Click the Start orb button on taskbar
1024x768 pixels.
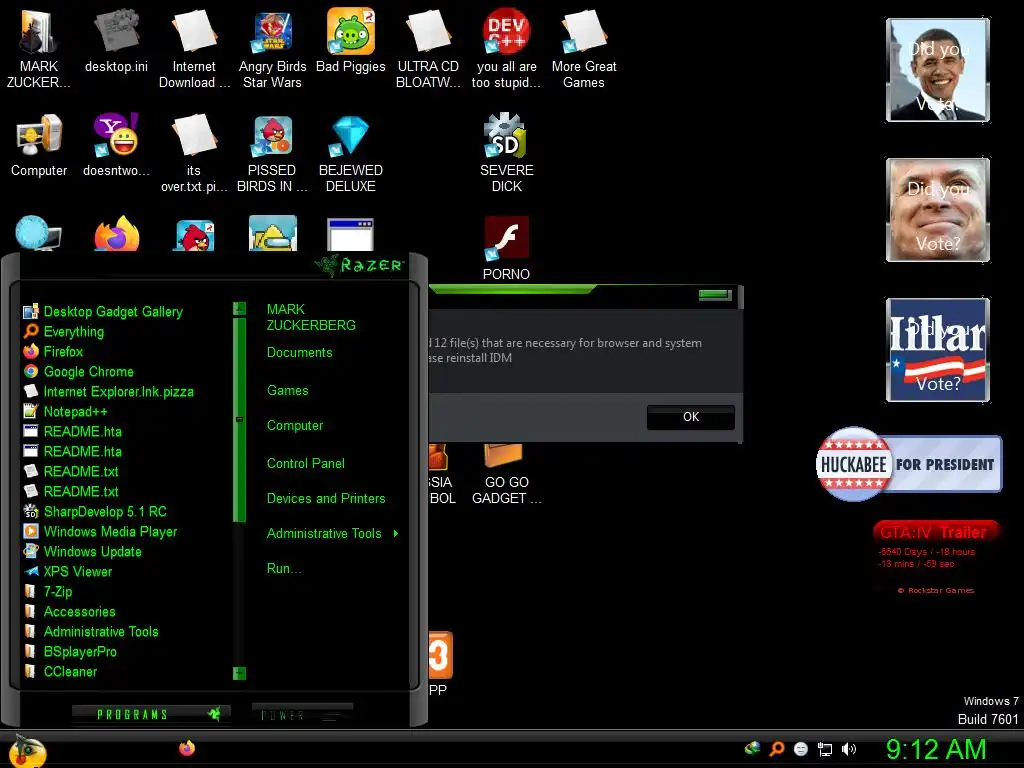coord(26,751)
